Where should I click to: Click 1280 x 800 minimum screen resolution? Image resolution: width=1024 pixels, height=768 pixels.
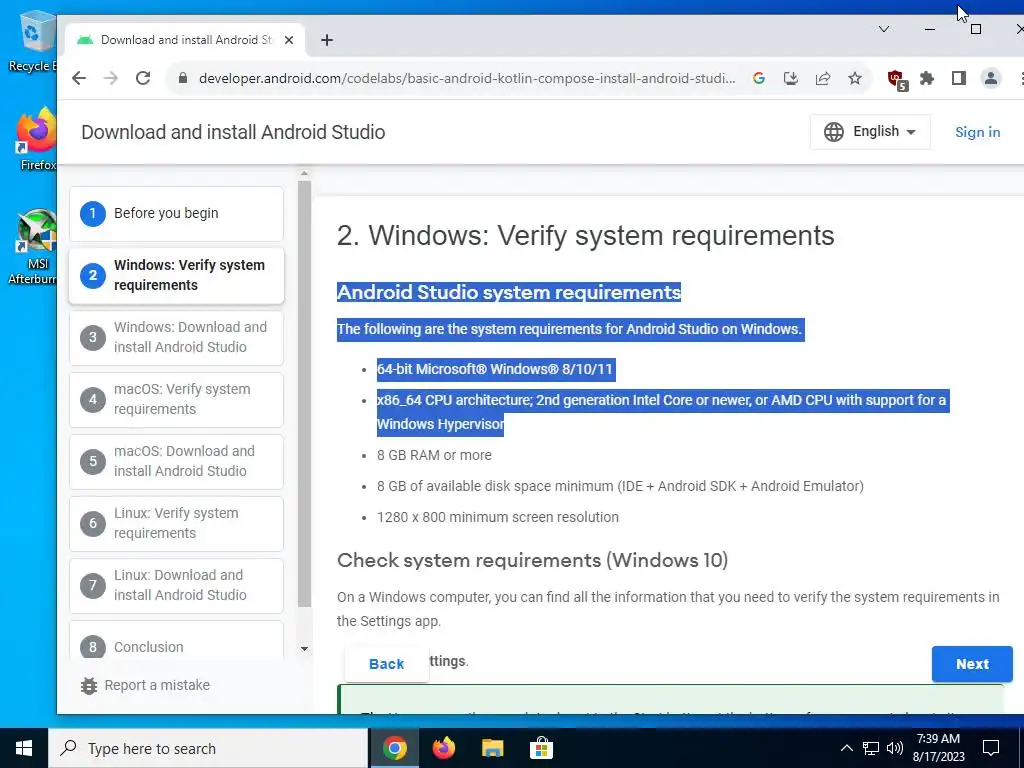(x=498, y=517)
